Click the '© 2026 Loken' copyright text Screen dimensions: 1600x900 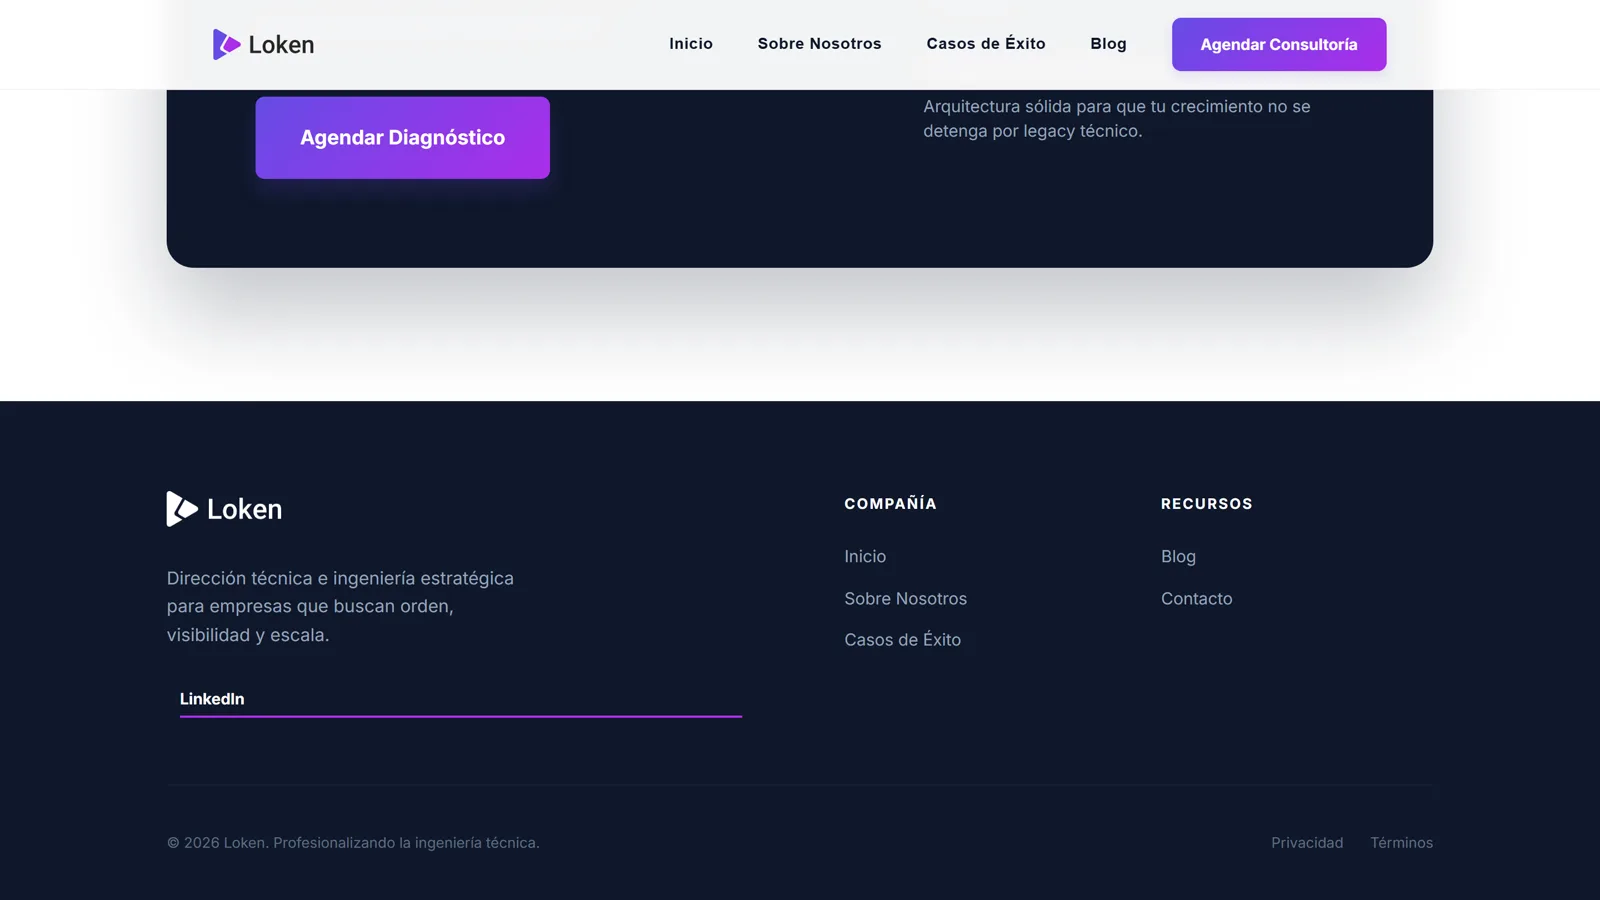353,843
